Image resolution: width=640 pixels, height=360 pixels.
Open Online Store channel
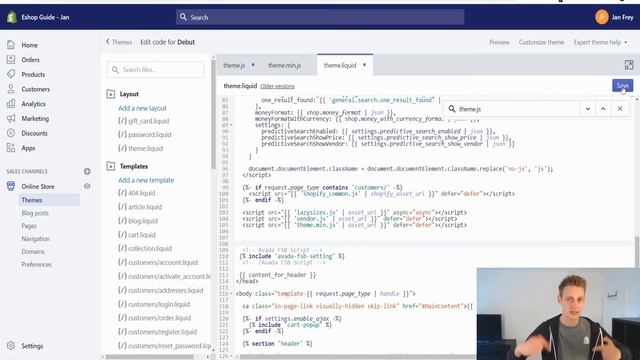pyautogui.click(x=38, y=186)
